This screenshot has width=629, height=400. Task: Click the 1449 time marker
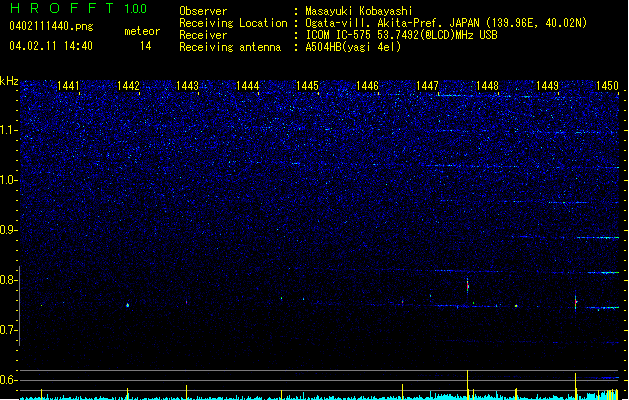547,86
